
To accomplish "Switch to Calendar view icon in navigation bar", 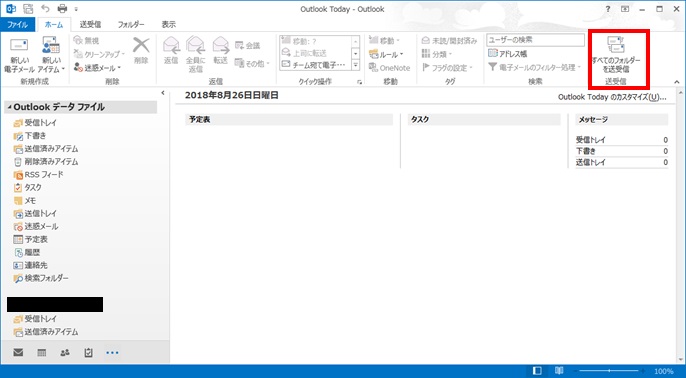I will click(x=42, y=353).
